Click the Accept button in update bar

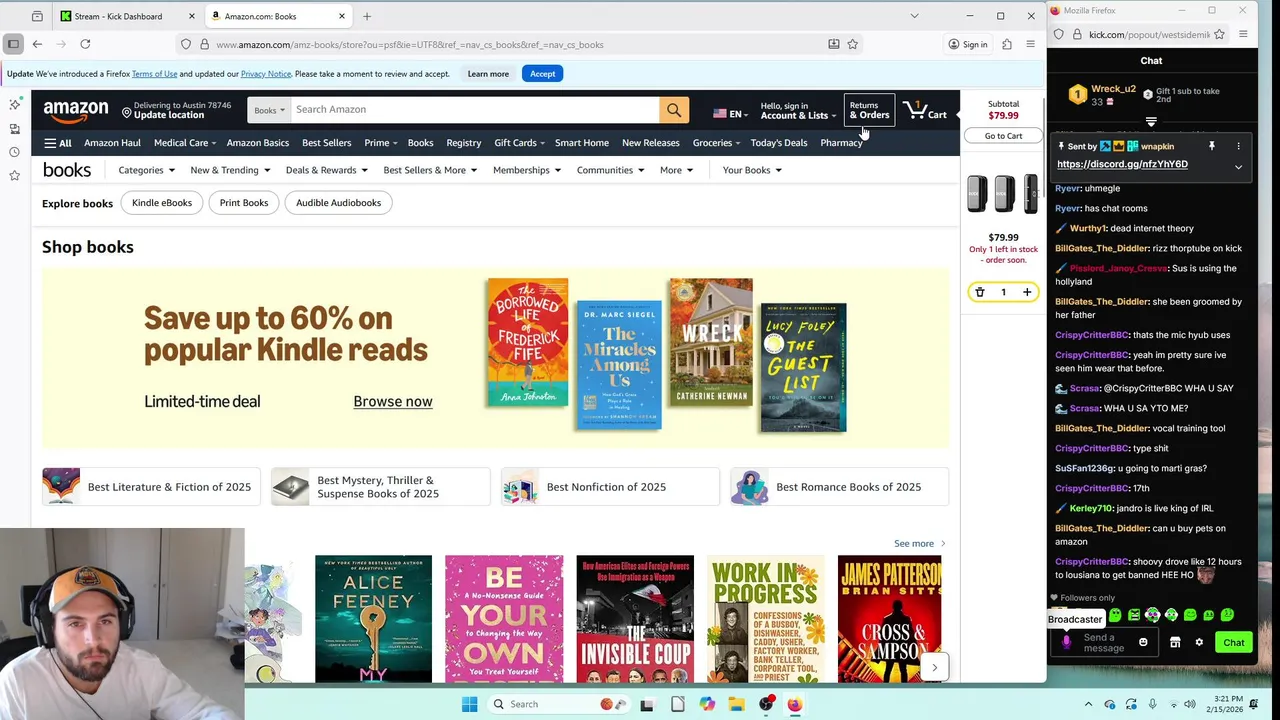[542, 74]
